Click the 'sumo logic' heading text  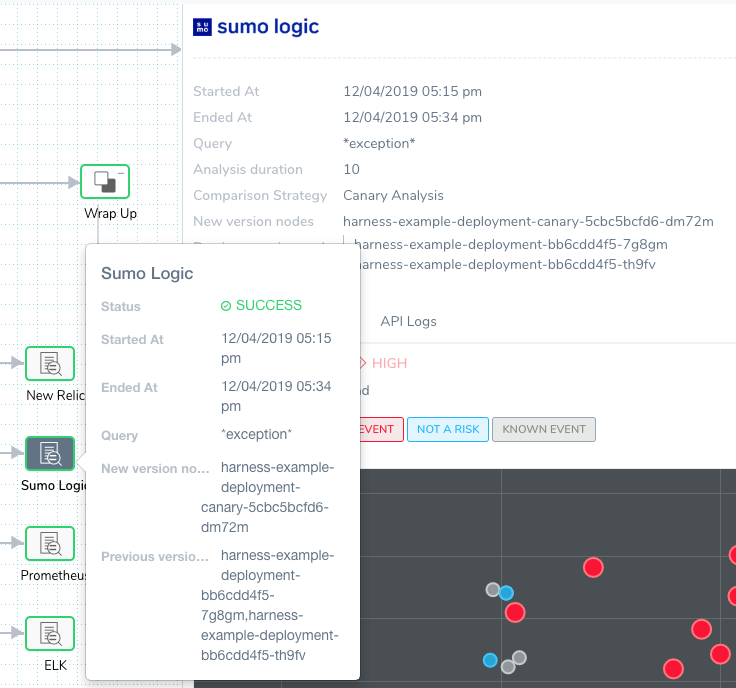point(268,27)
